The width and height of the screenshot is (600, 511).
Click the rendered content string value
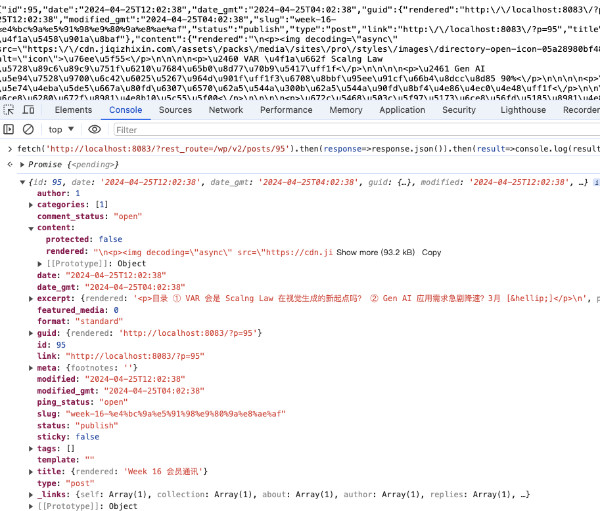[213, 252]
